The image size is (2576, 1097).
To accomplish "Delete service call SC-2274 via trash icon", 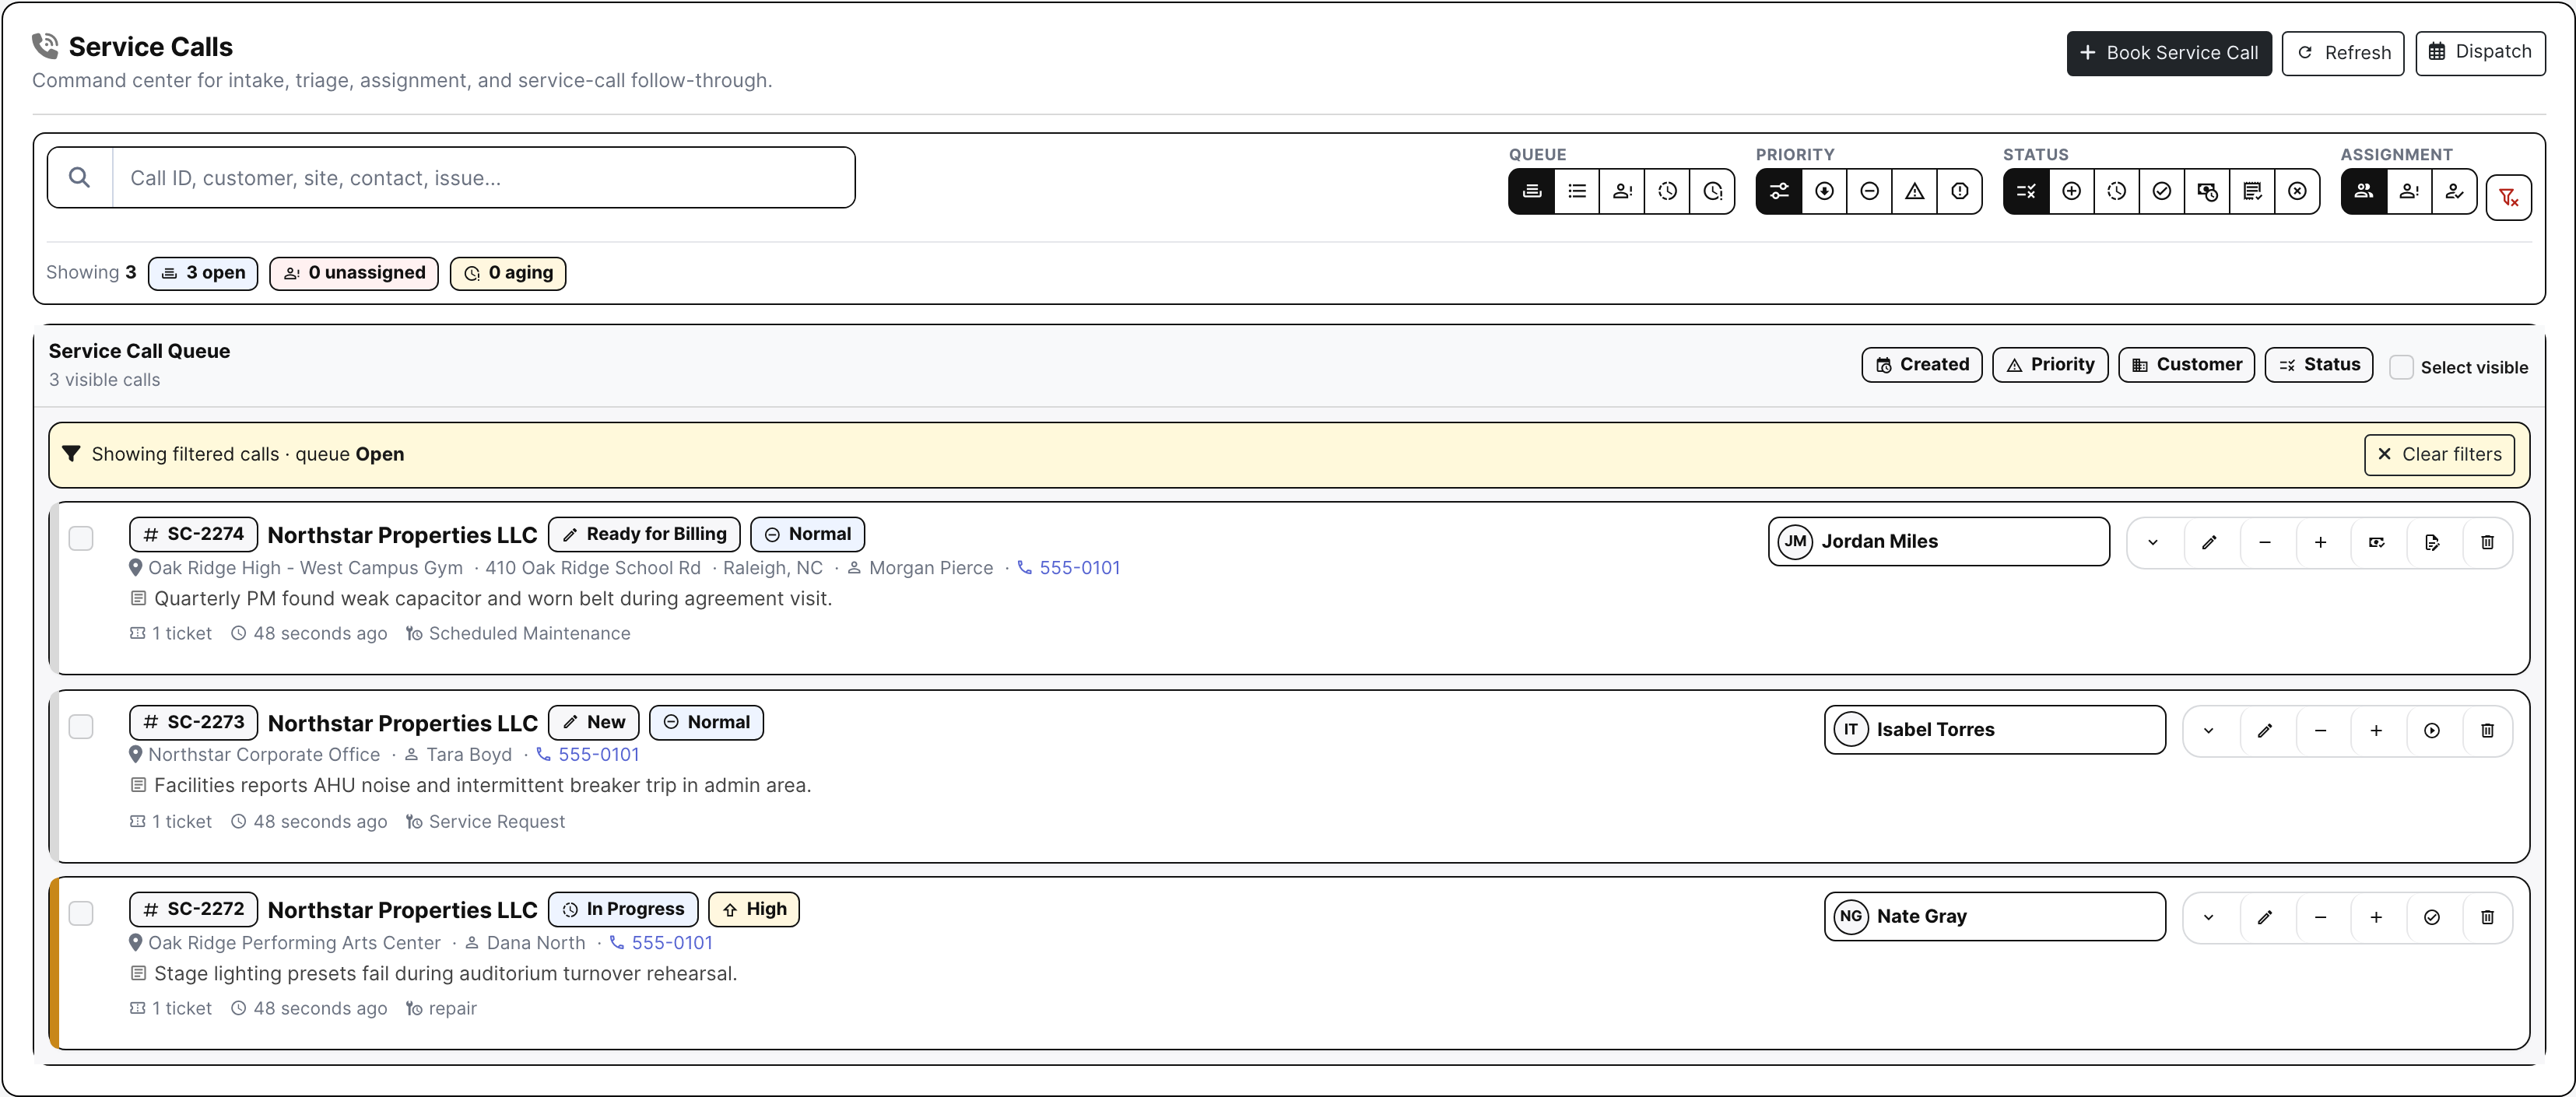I will [2487, 542].
